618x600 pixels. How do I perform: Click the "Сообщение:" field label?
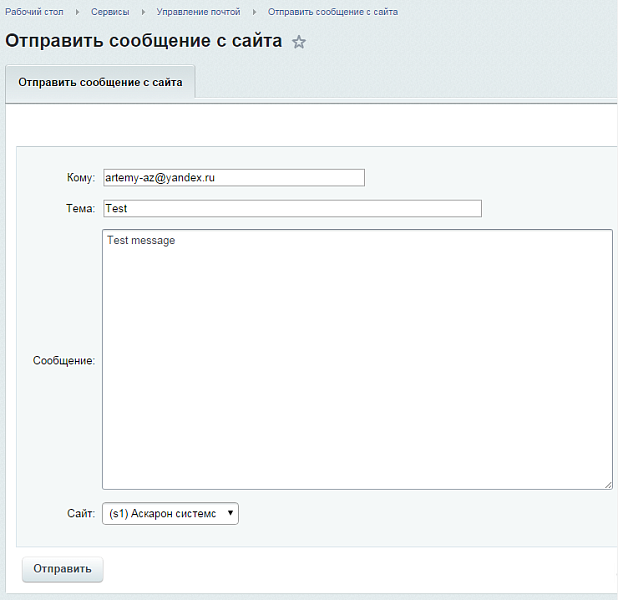coord(64,360)
